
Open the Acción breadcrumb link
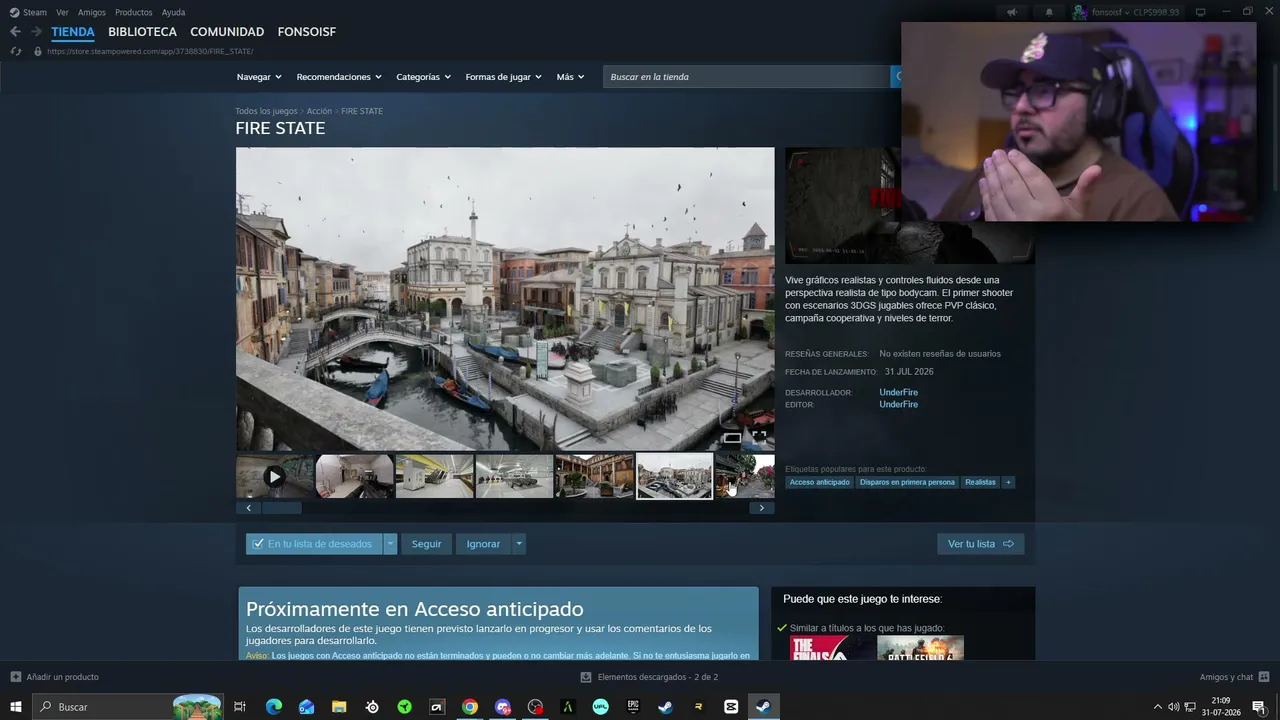pos(319,111)
